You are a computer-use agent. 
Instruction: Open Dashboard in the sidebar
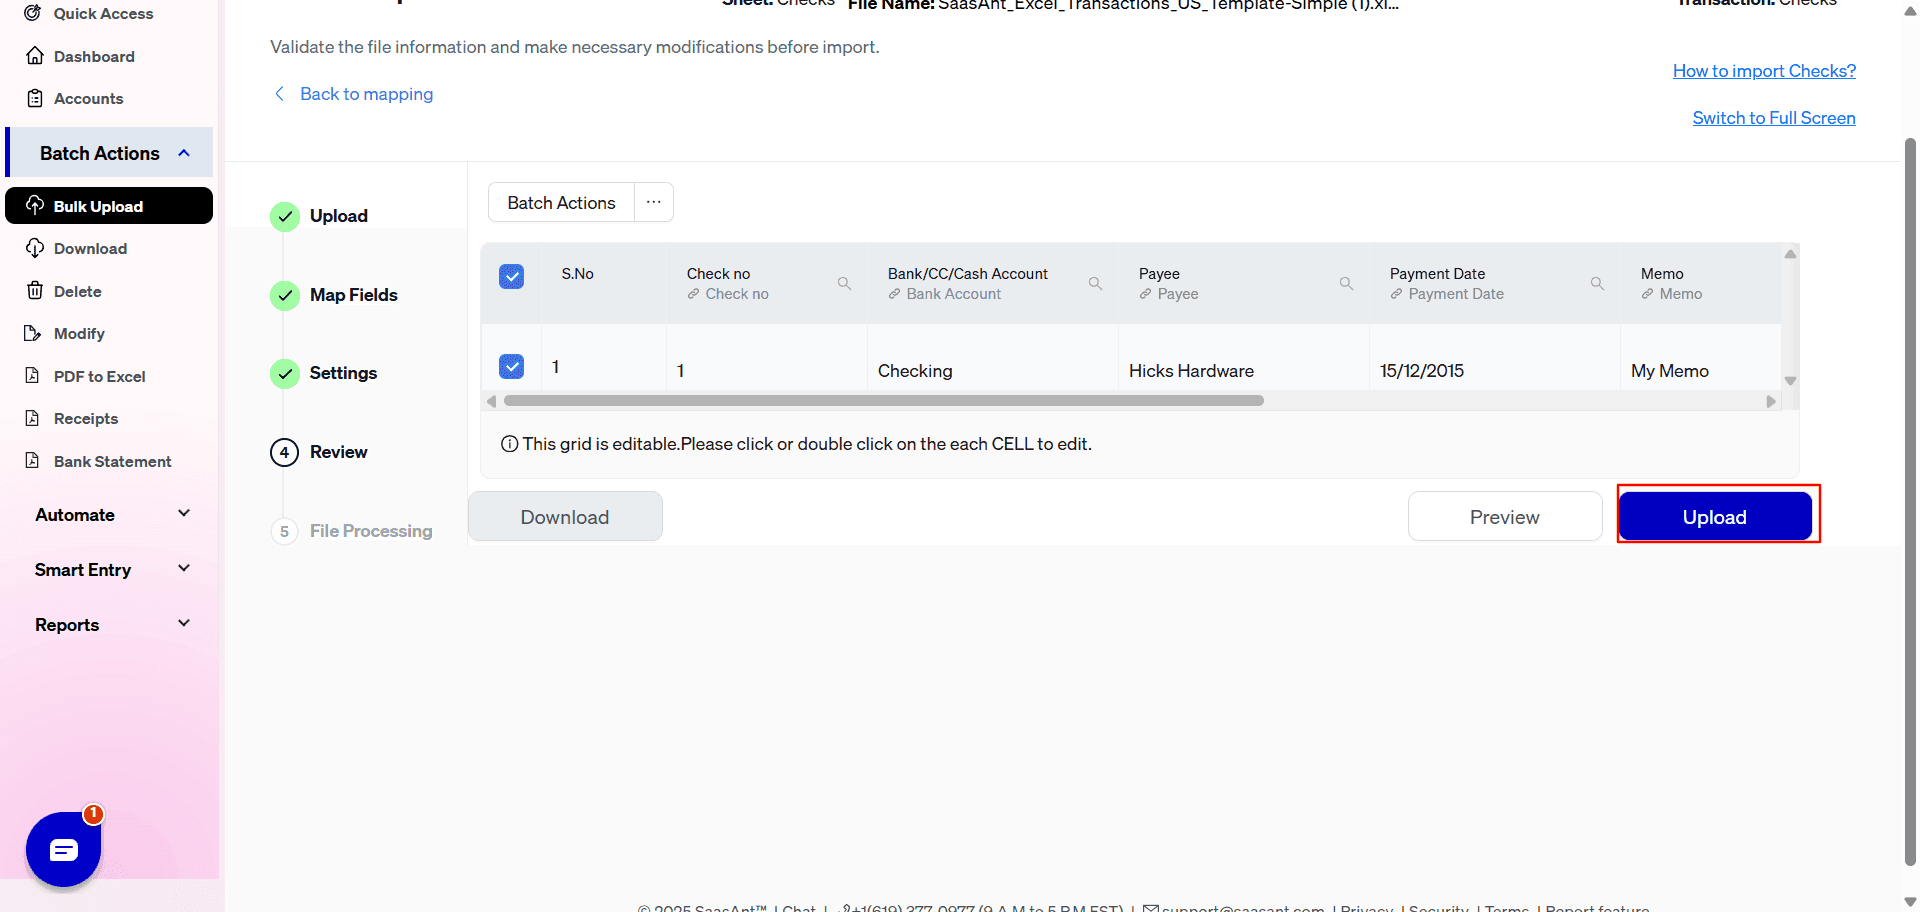(94, 56)
